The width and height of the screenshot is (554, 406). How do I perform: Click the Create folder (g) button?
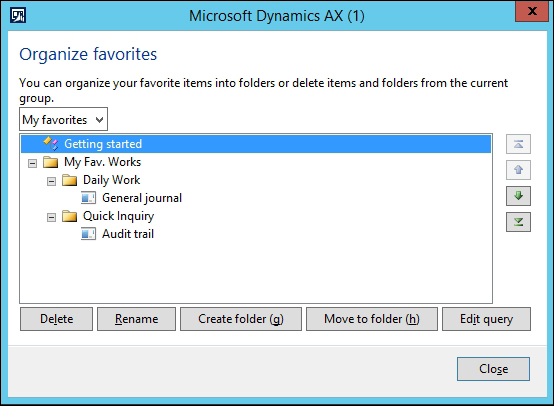point(241,319)
